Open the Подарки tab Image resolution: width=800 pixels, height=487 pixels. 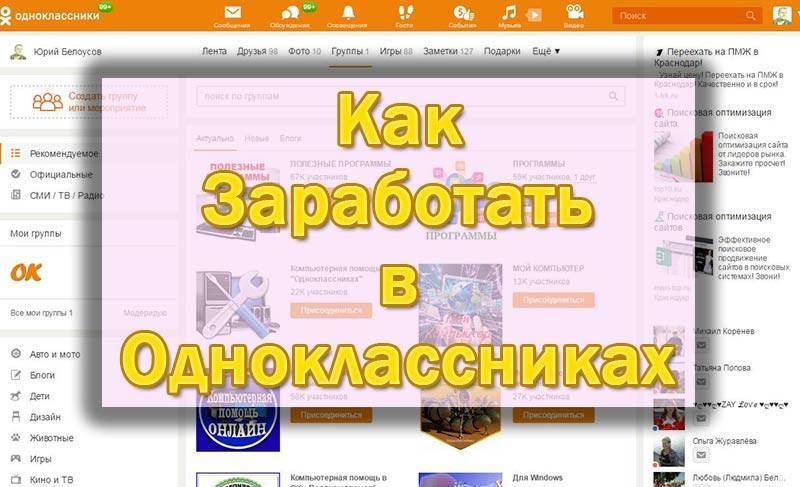(502, 51)
